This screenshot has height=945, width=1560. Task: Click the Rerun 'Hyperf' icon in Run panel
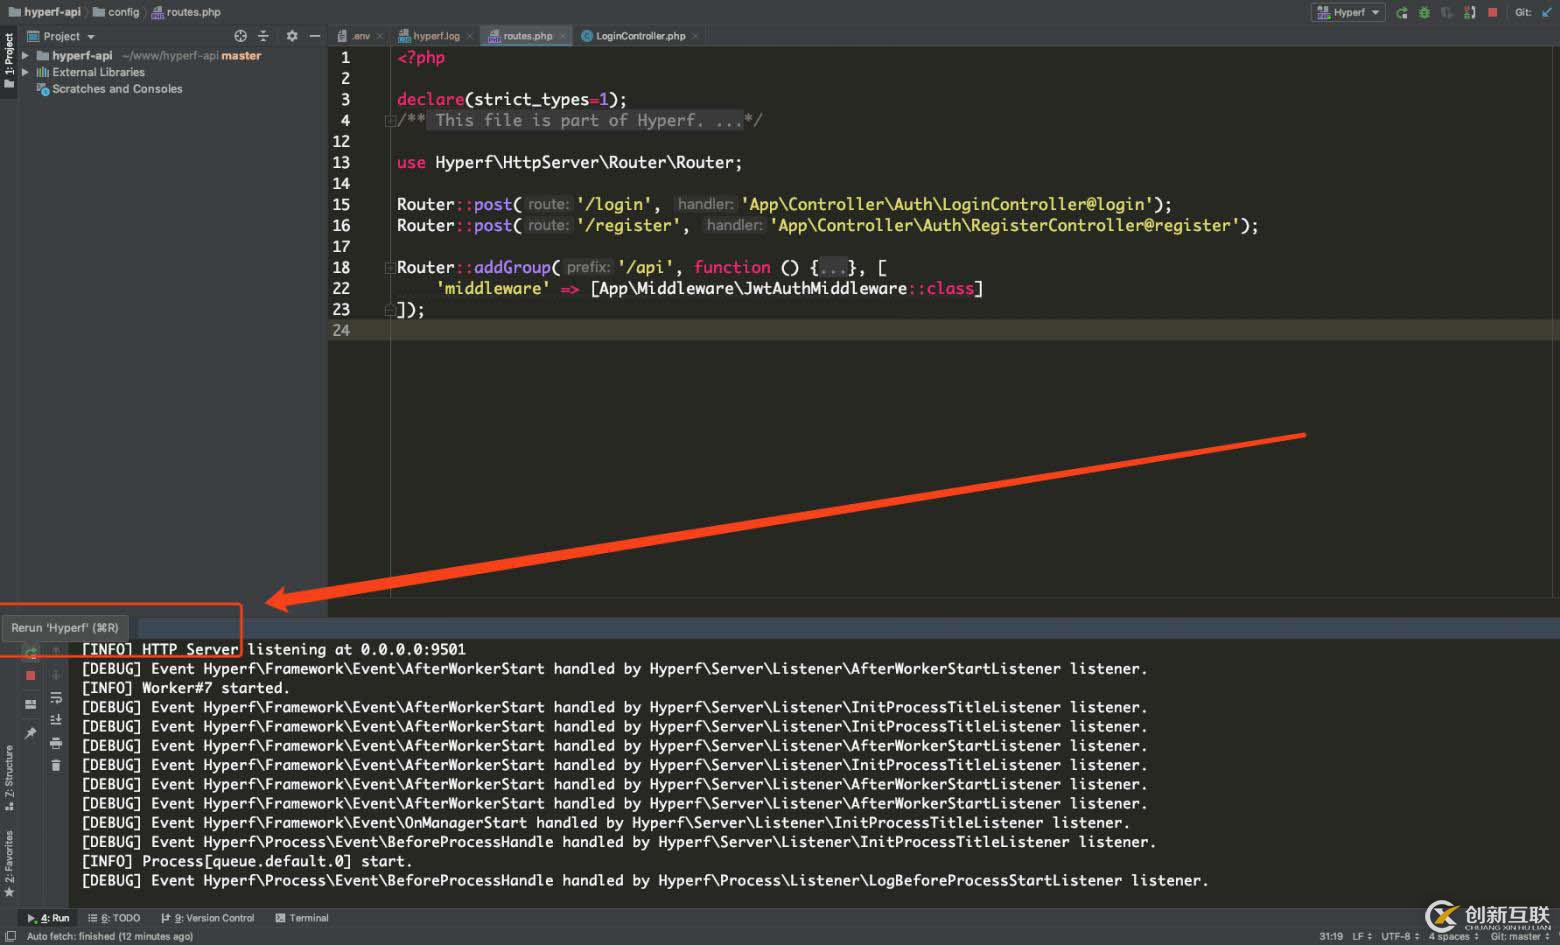pos(31,652)
